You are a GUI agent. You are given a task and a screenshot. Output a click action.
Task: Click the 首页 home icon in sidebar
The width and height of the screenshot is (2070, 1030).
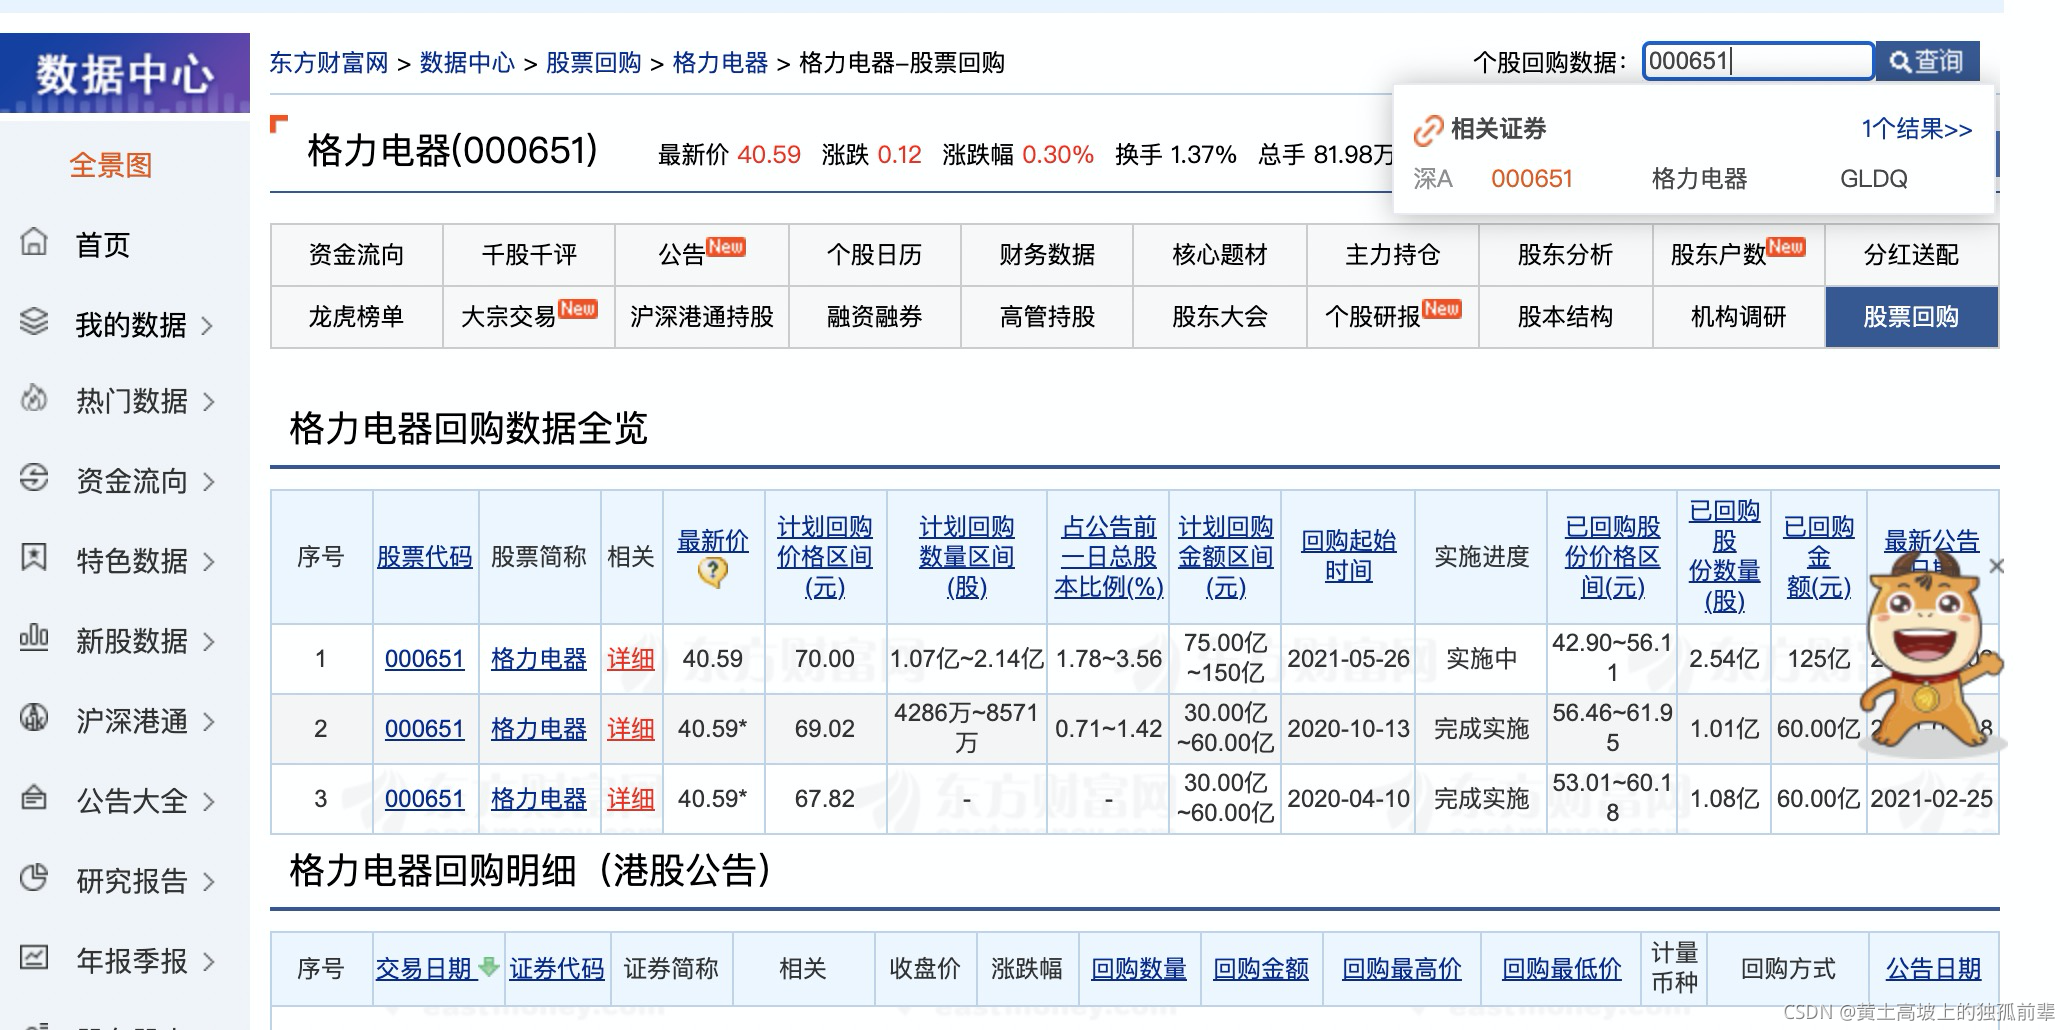coord(35,243)
